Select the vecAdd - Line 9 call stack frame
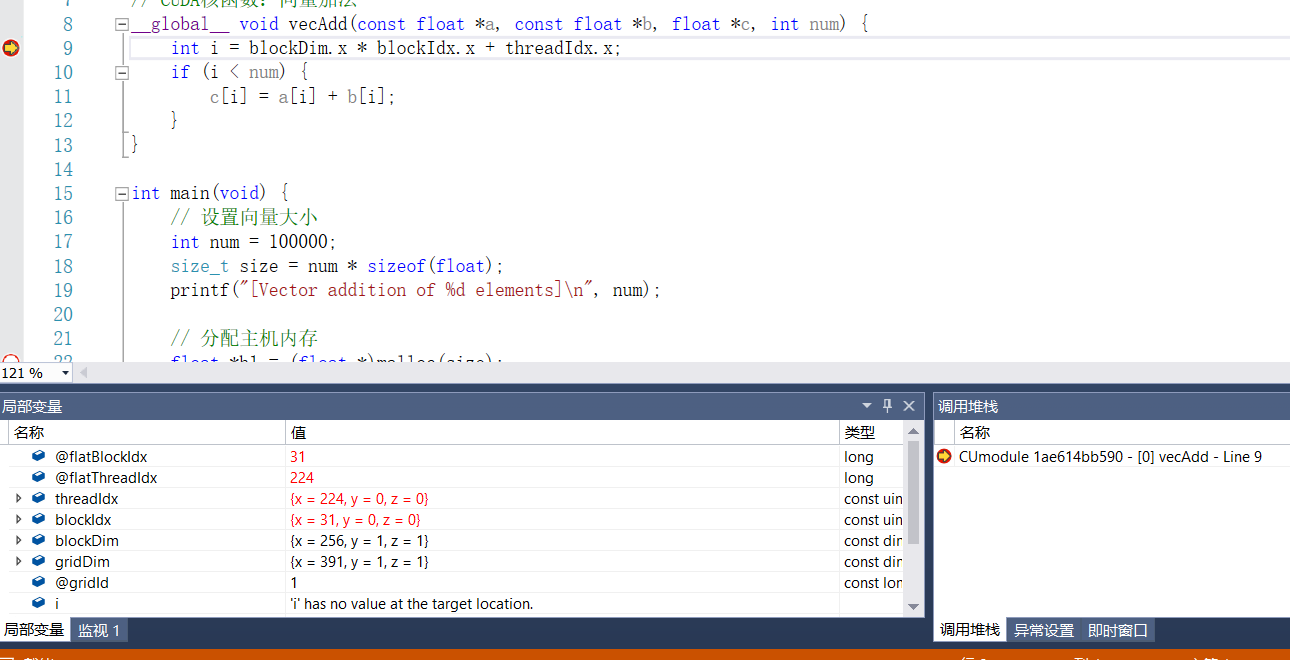 pyautogui.click(x=1110, y=456)
